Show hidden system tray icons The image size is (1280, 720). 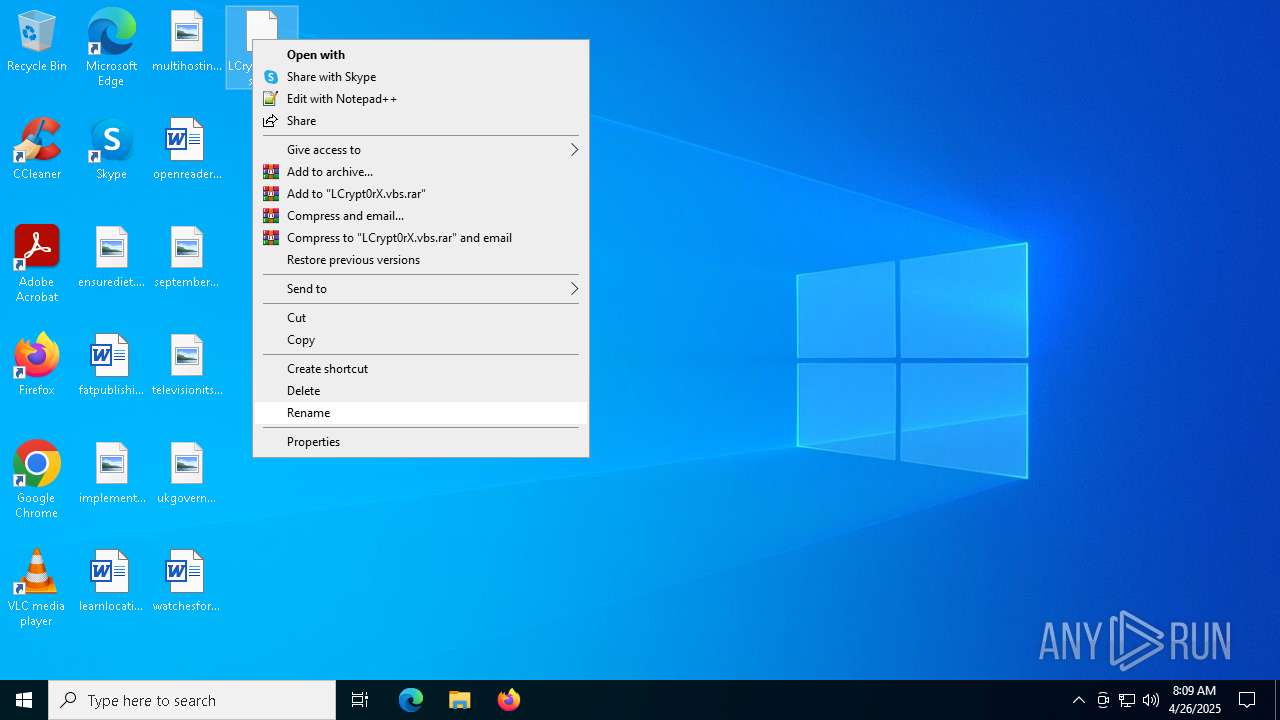pos(1079,700)
